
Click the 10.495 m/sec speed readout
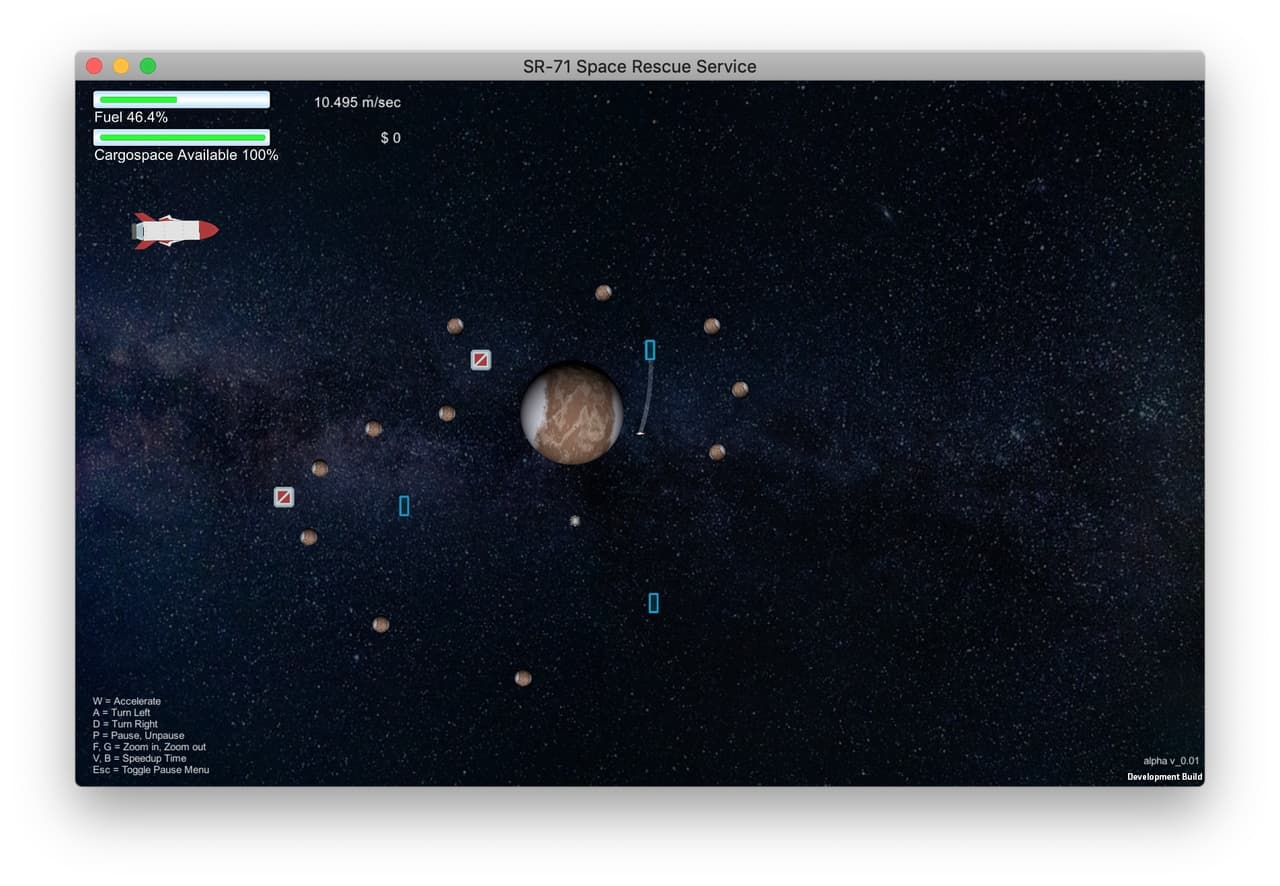357,102
